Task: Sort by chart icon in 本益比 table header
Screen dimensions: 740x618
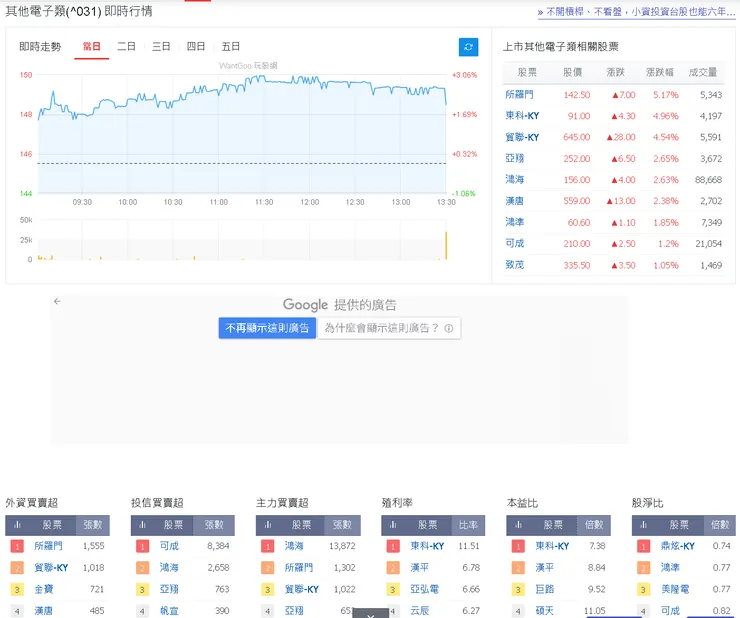Action: click(x=519, y=525)
